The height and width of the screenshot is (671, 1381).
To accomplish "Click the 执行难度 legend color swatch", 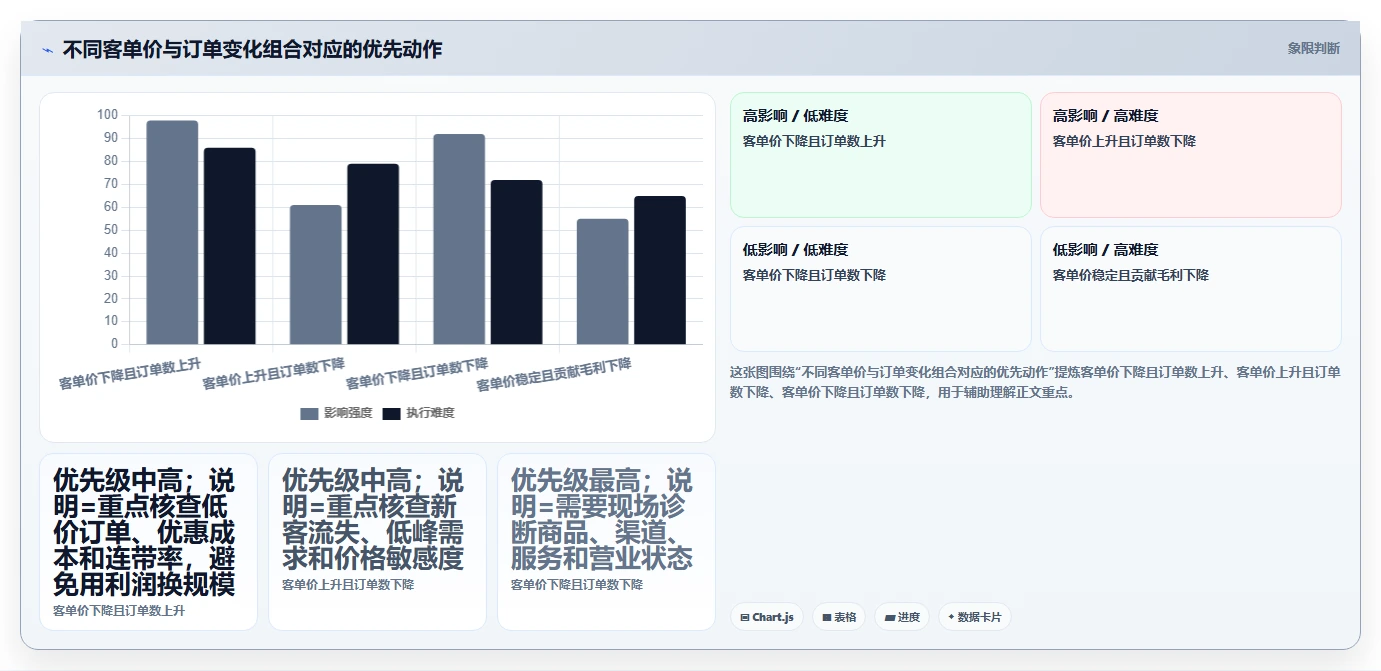I will click(x=392, y=413).
